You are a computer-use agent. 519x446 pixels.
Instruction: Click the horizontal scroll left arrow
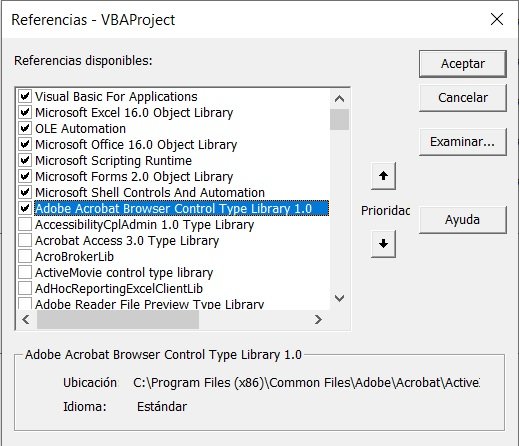click(x=26, y=320)
